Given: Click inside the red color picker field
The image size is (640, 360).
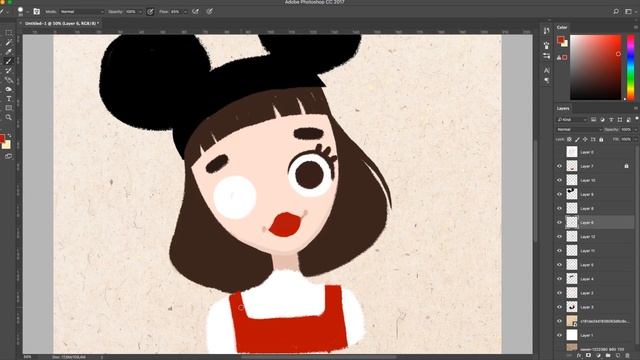Looking at the screenshot, I should (x=596, y=67).
